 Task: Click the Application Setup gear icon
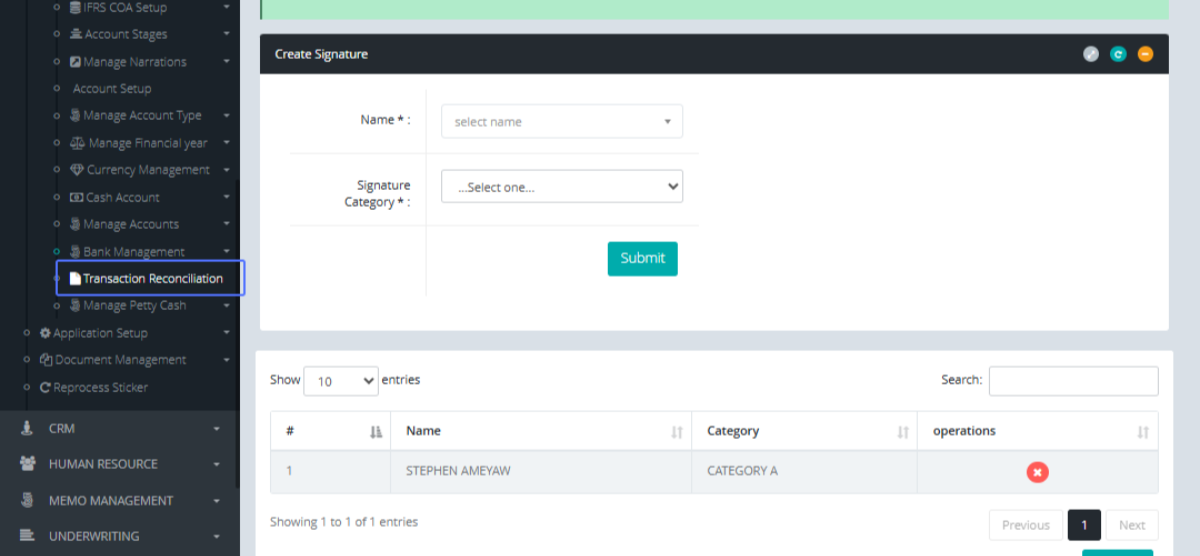pyautogui.click(x=45, y=333)
